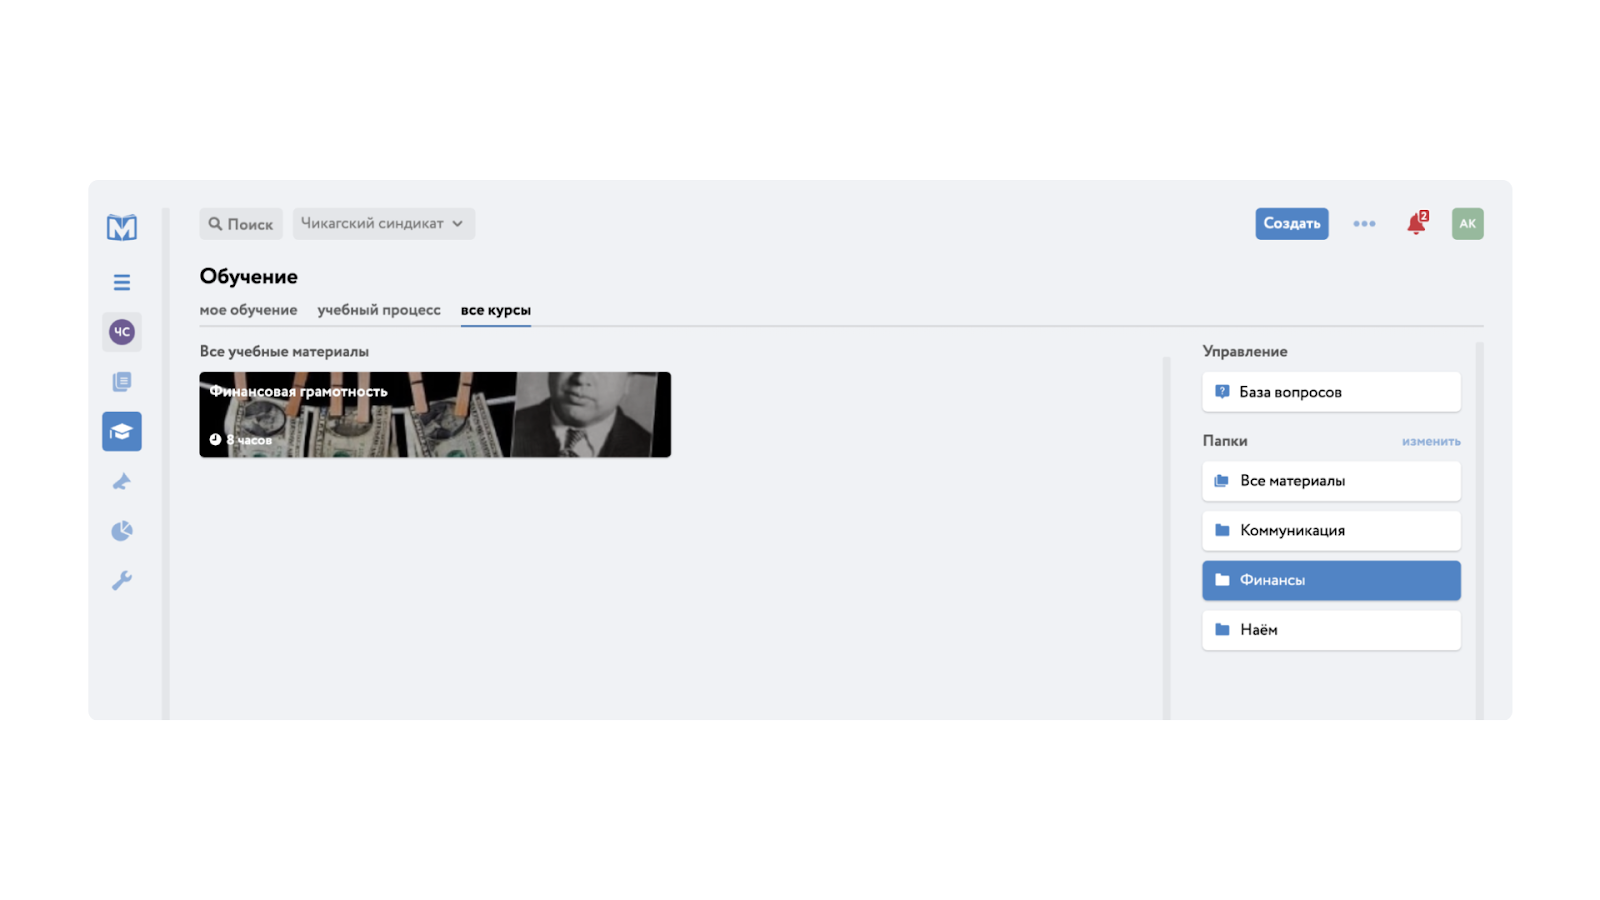Select the Коммуникация folder
The height and width of the screenshot is (900, 1600).
click(x=1331, y=531)
